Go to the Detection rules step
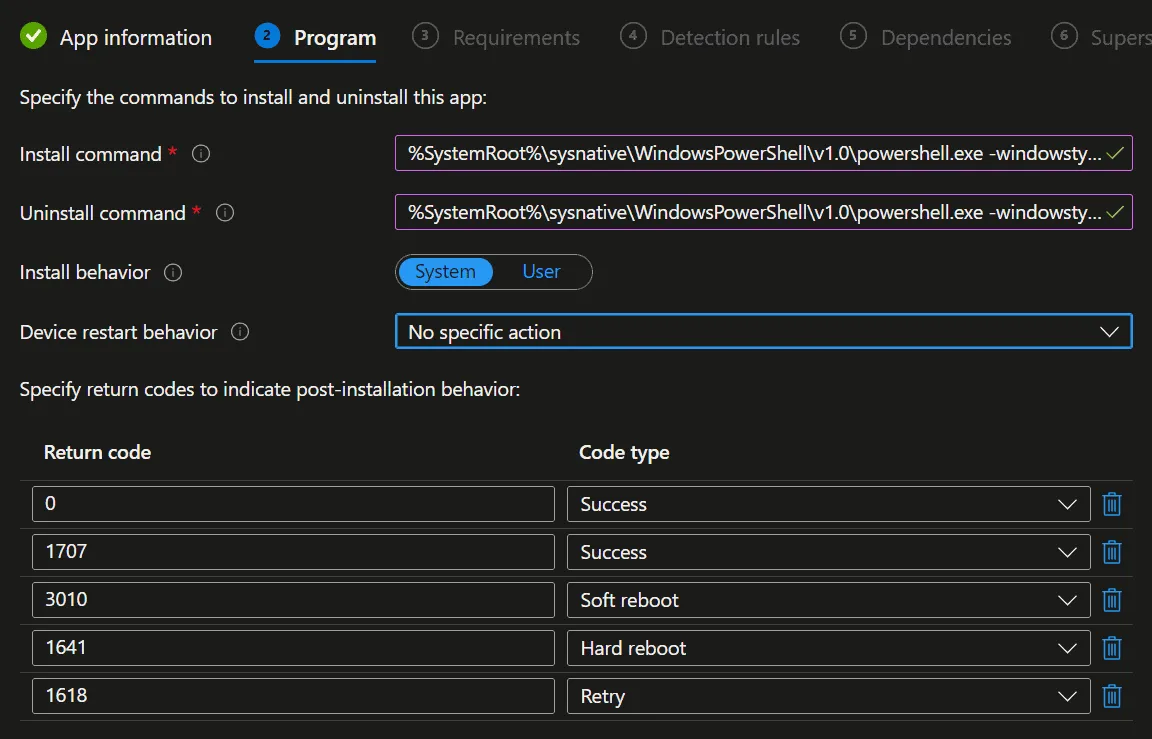The width and height of the screenshot is (1152, 739). pyautogui.click(x=710, y=37)
